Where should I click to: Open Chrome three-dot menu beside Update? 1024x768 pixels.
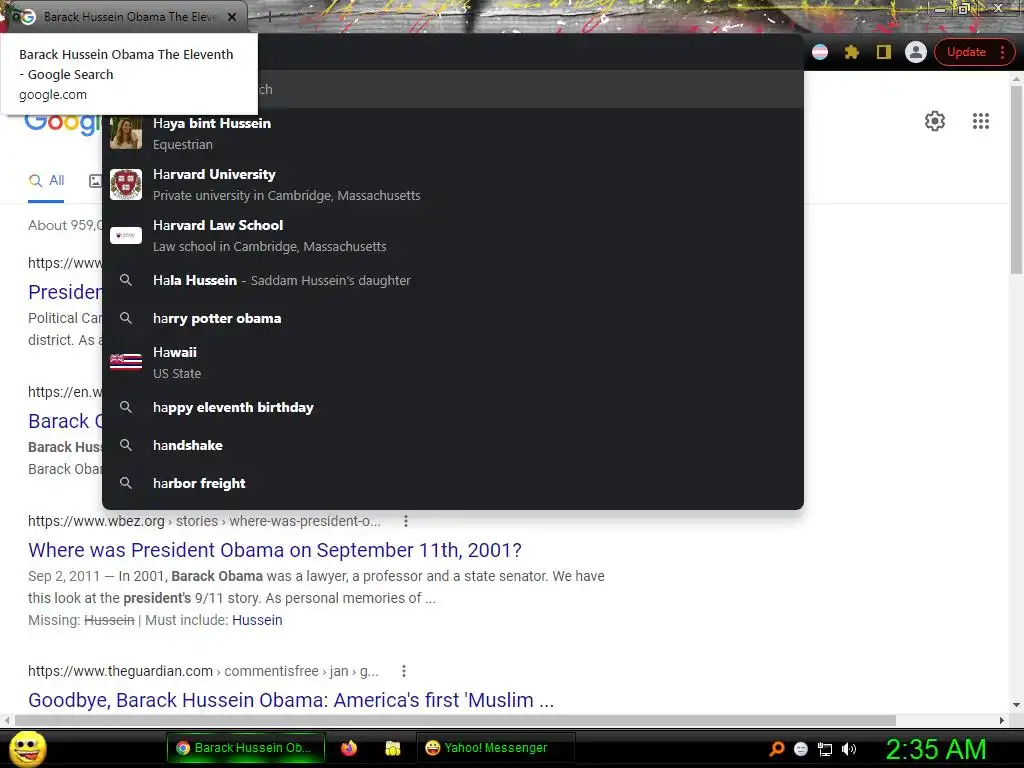[x=1002, y=52]
